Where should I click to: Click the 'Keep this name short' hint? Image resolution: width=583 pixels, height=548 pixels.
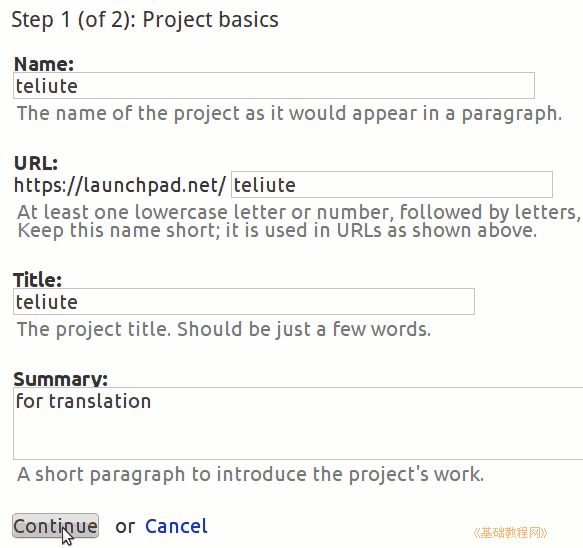(x=277, y=231)
